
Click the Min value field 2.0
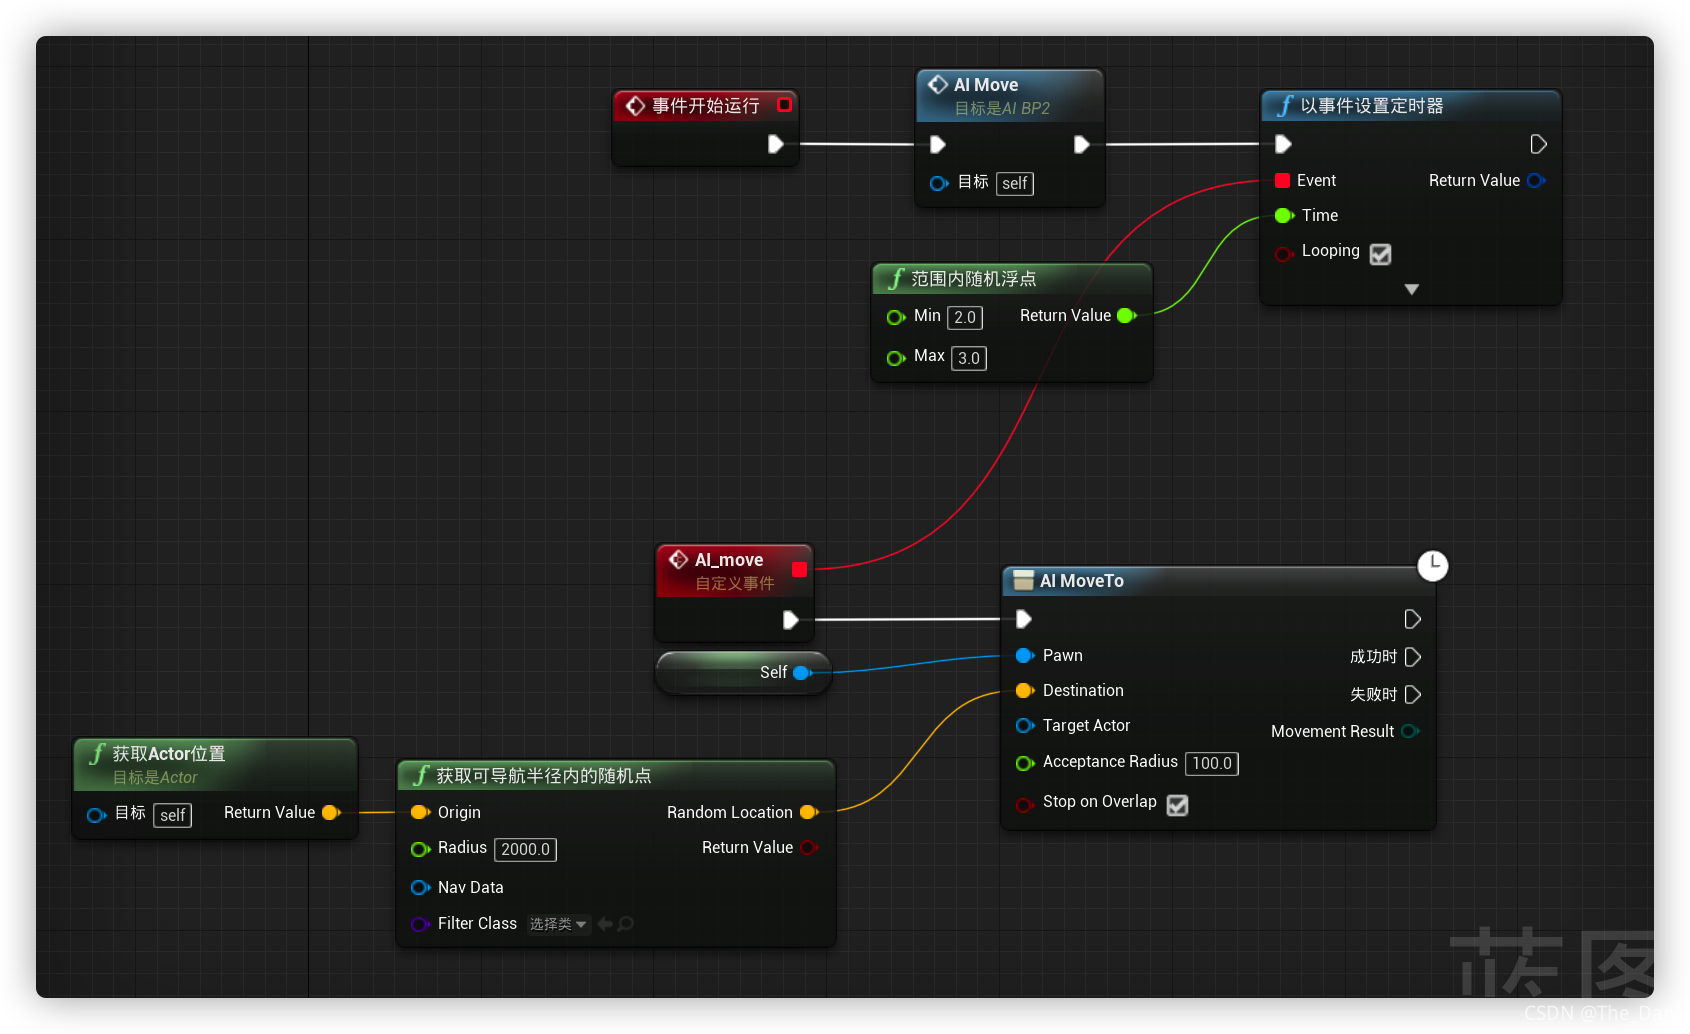(965, 317)
